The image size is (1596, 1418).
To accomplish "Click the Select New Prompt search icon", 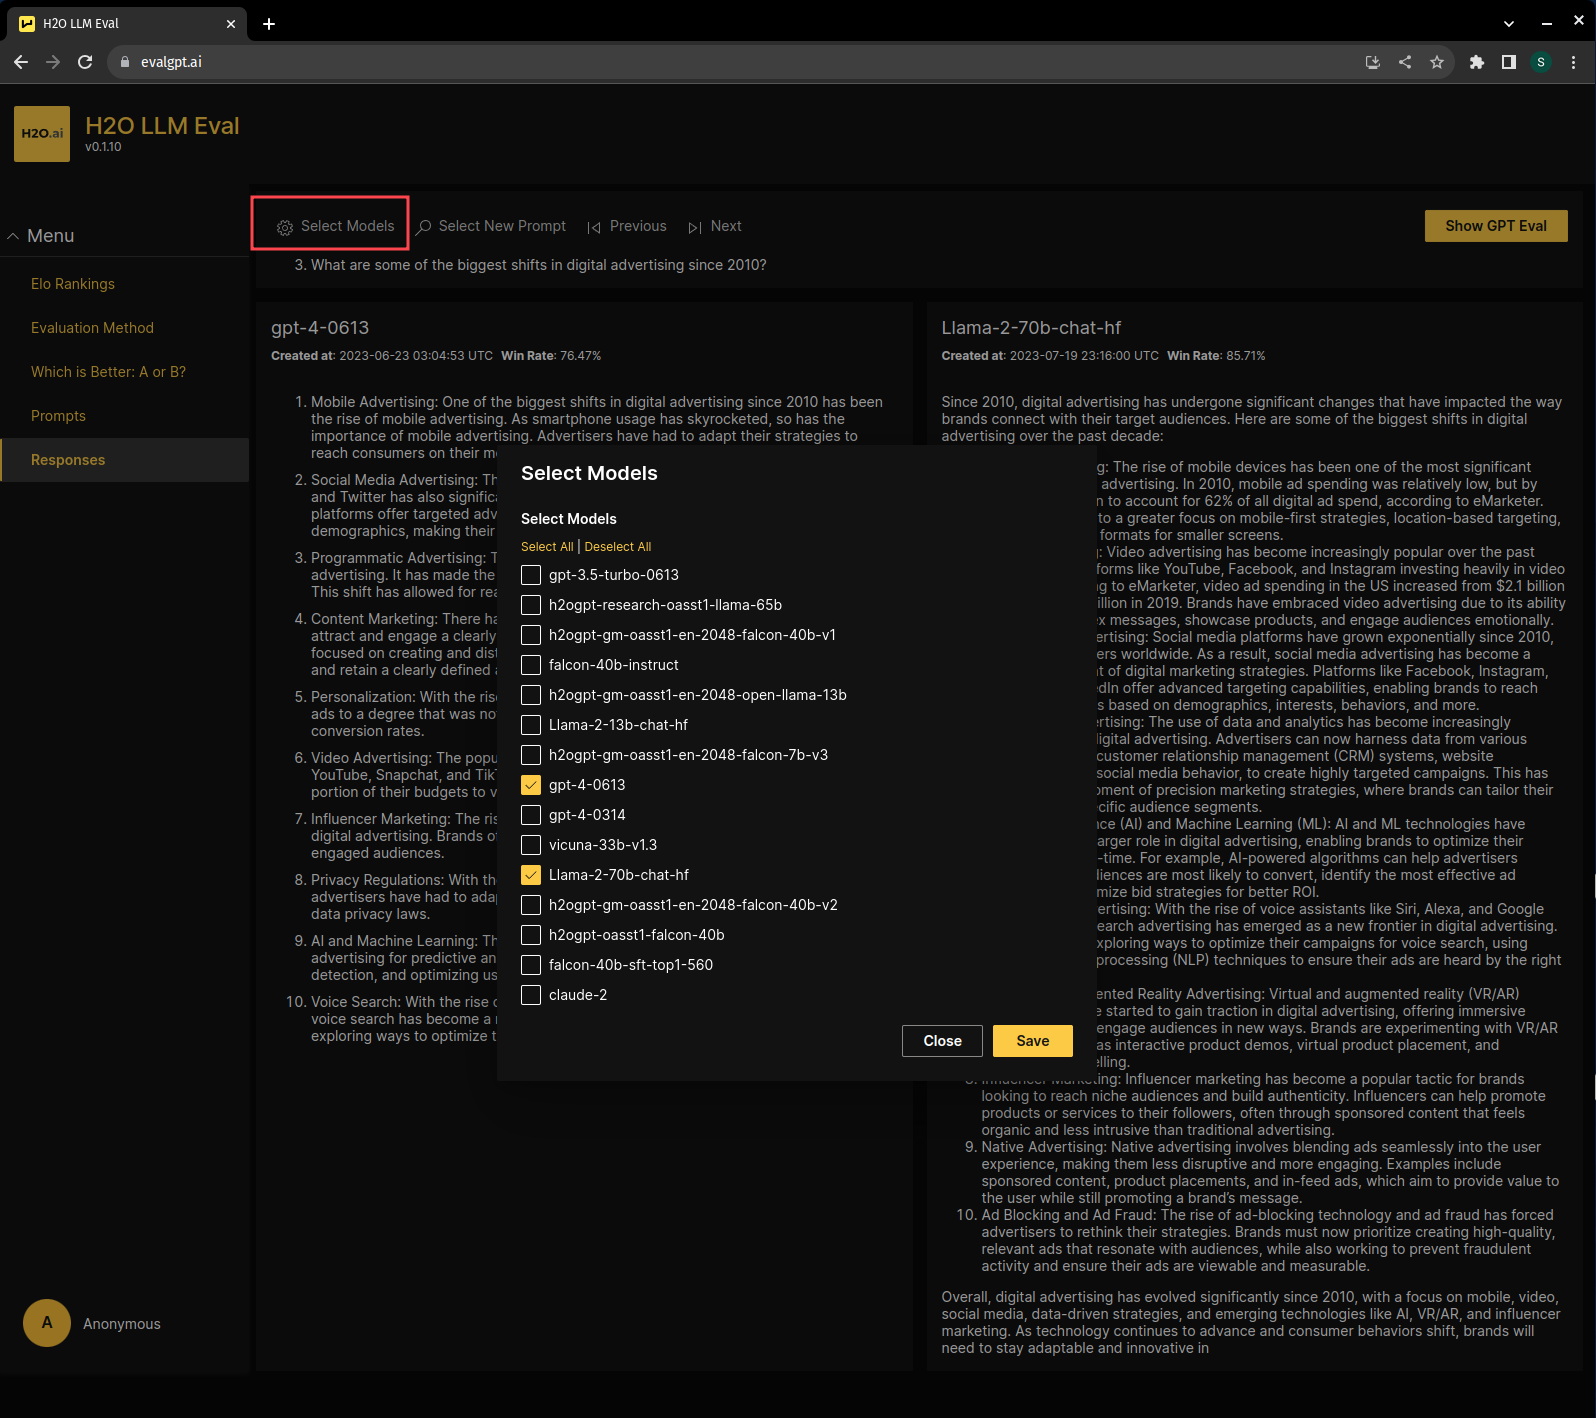I will point(424,227).
